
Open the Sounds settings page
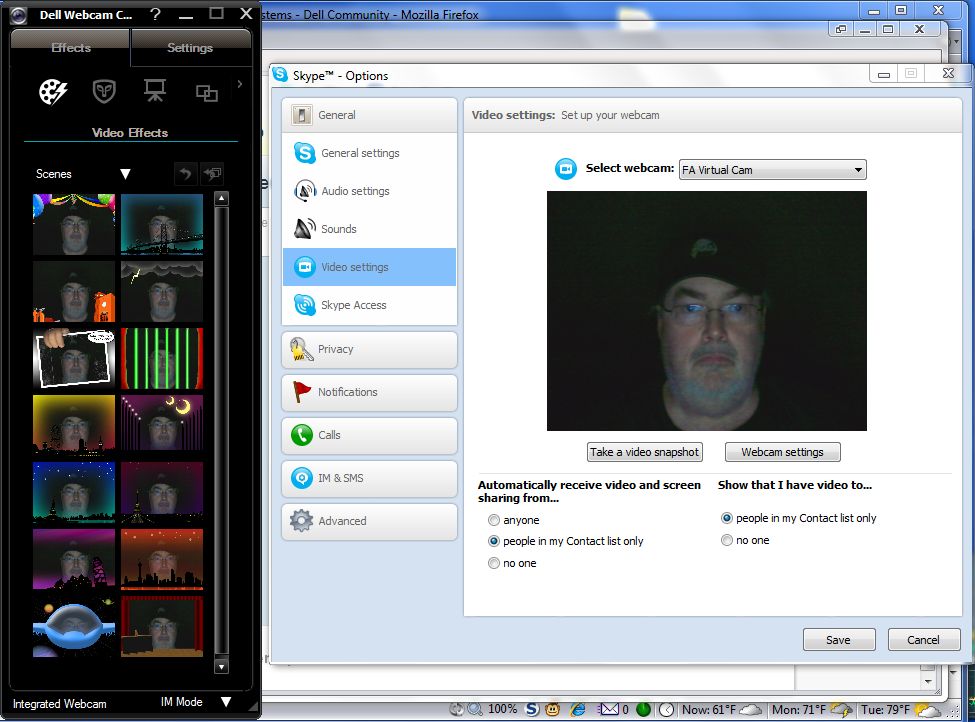(369, 229)
